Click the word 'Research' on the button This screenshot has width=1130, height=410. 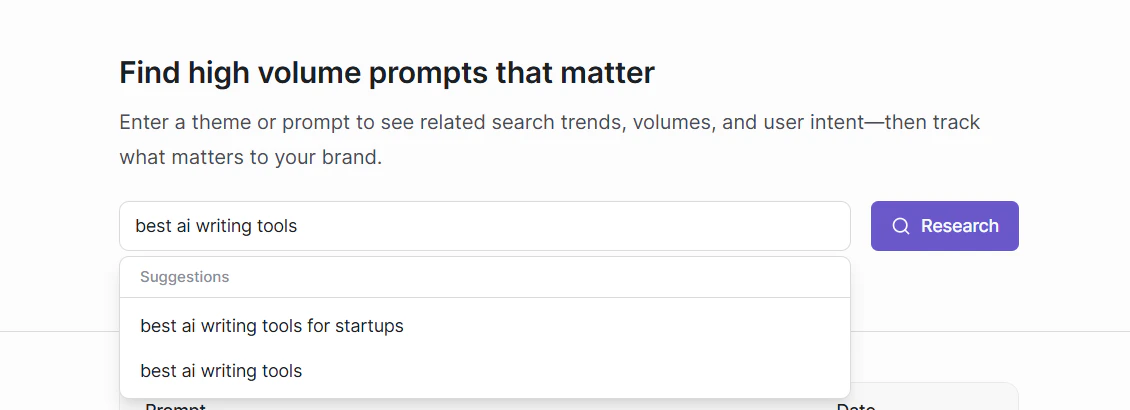[x=960, y=226]
